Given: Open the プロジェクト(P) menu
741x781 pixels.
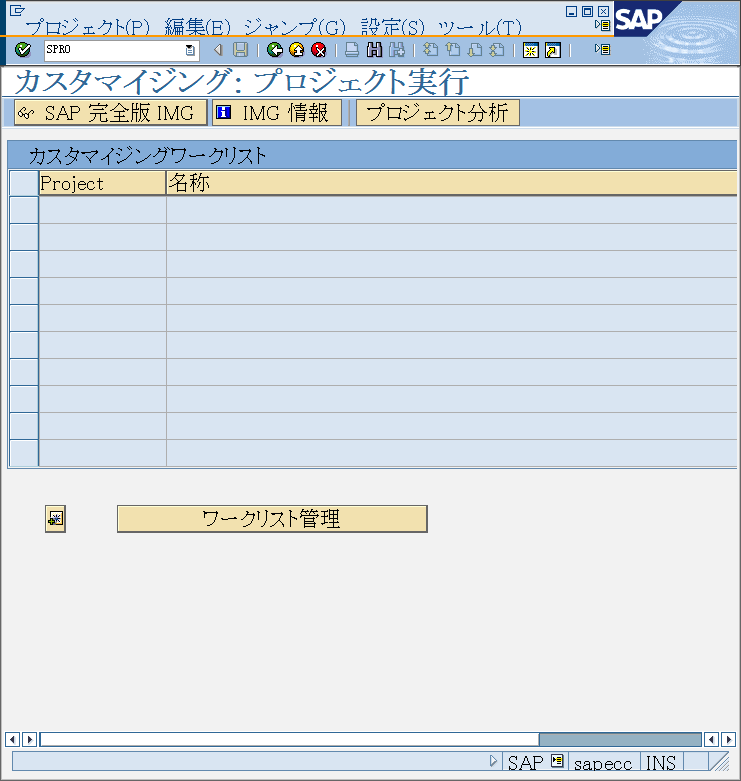Looking at the screenshot, I should coord(87,27).
